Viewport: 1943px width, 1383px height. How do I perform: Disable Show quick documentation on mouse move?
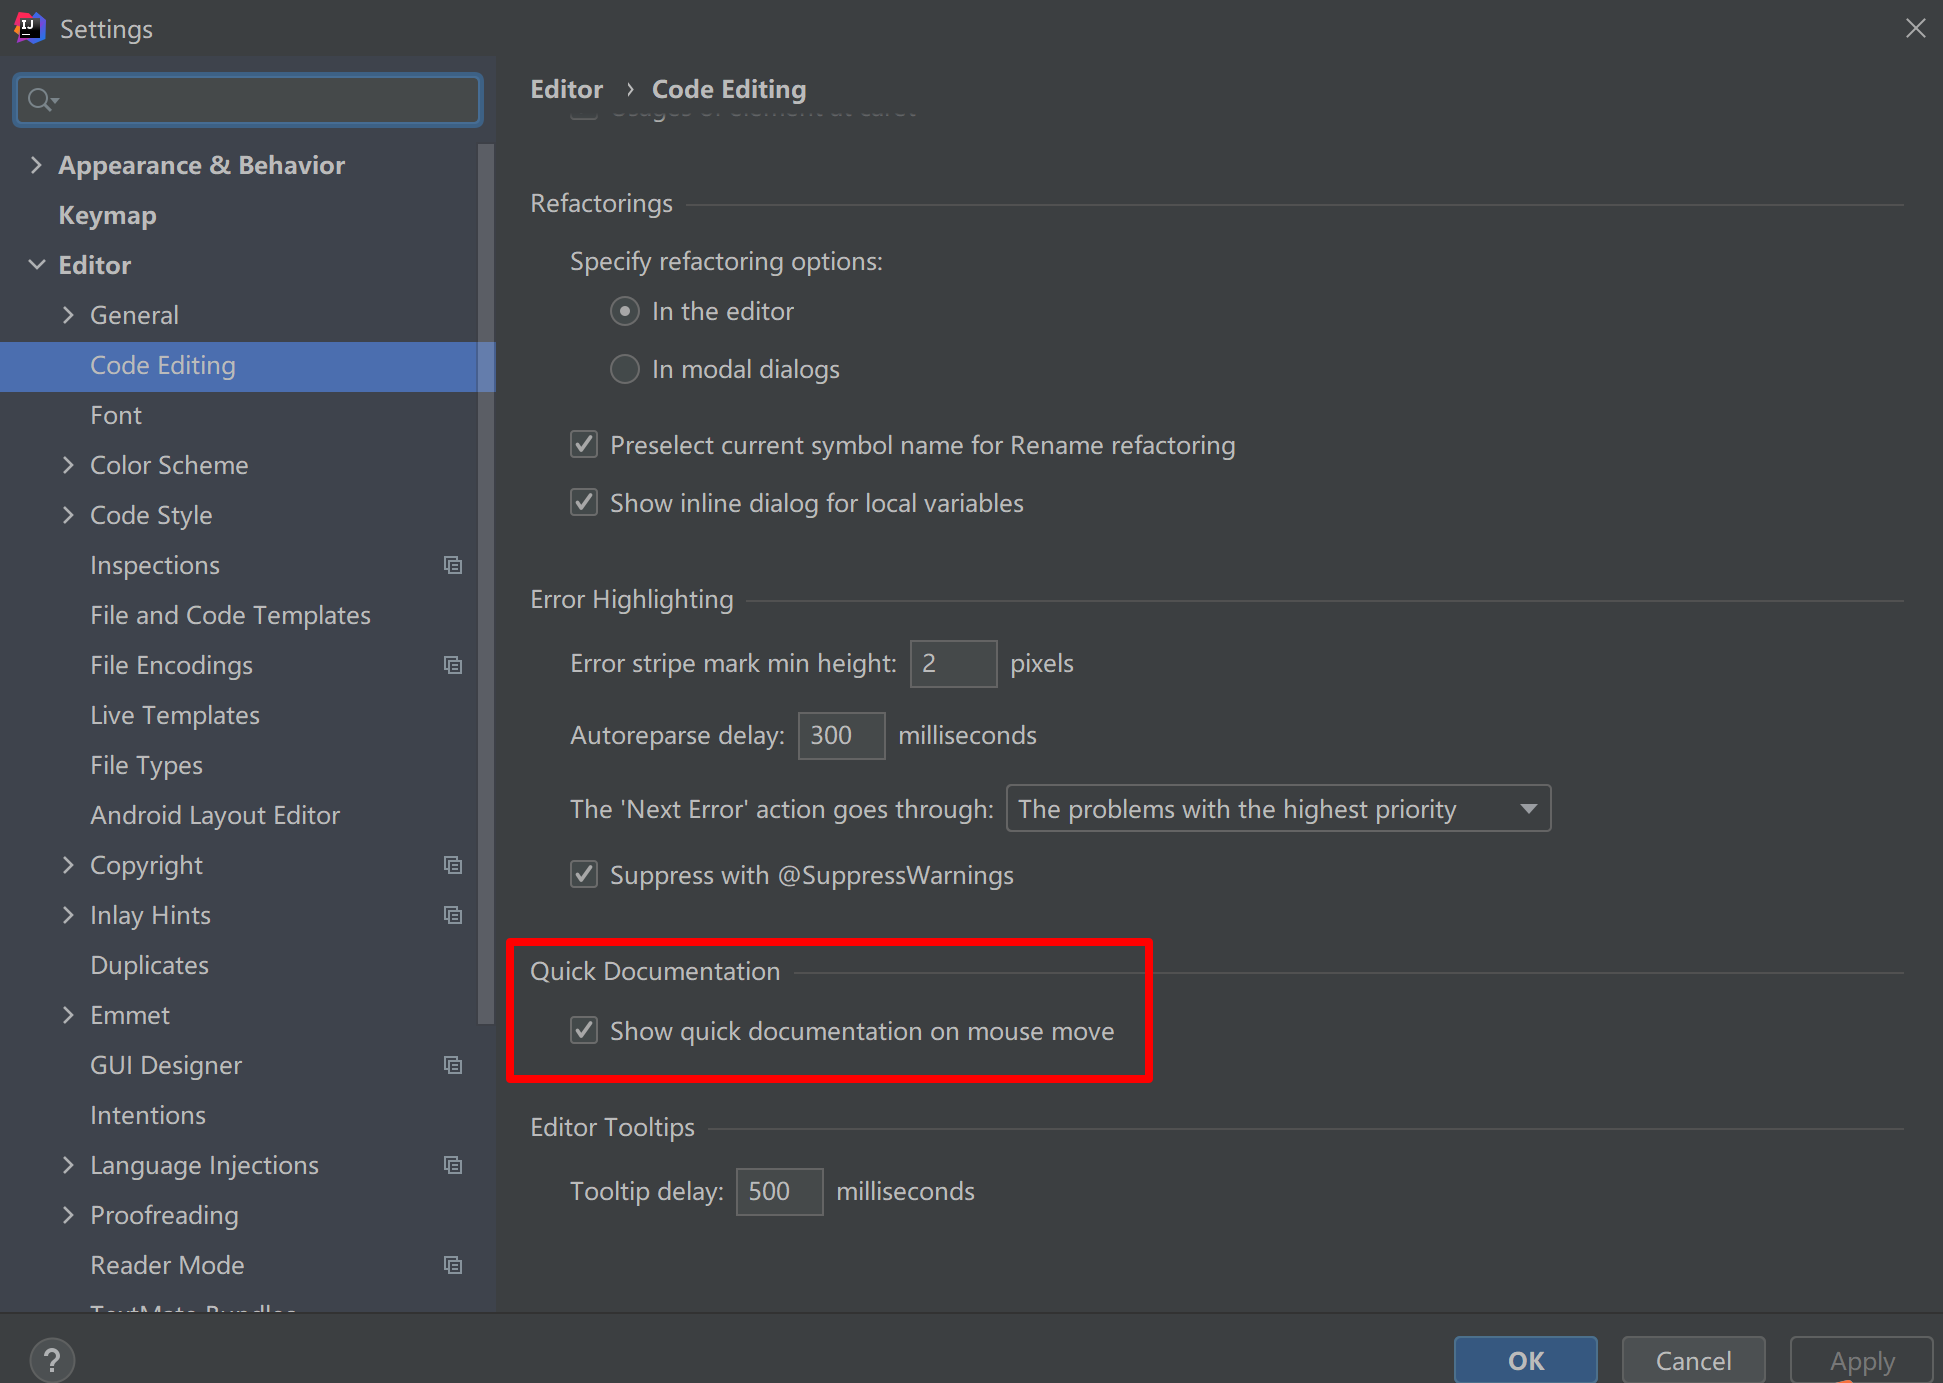(584, 1031)
